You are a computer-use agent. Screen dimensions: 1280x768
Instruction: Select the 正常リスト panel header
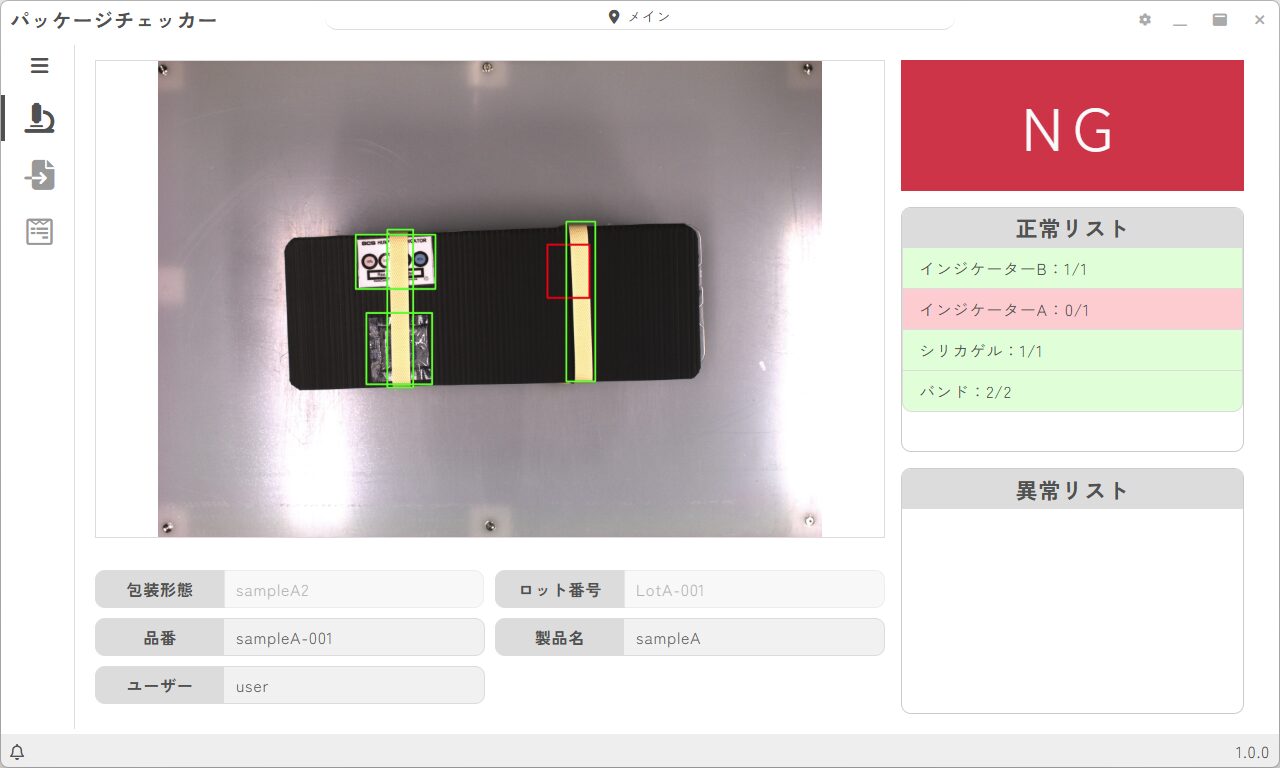coord(1072,228)
